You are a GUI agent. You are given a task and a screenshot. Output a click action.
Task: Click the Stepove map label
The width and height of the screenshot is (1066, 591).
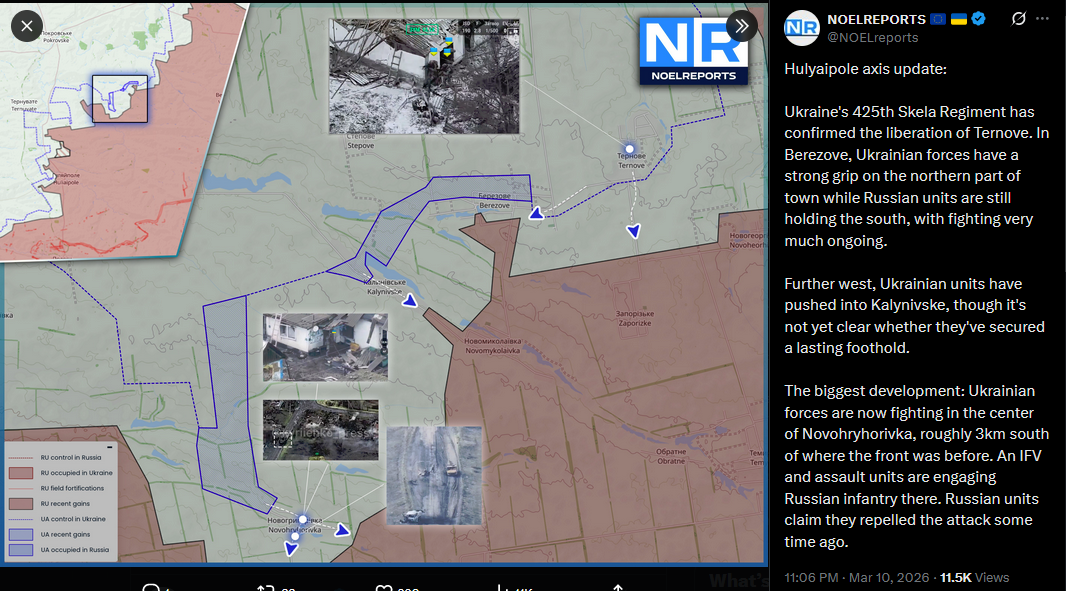360,141
